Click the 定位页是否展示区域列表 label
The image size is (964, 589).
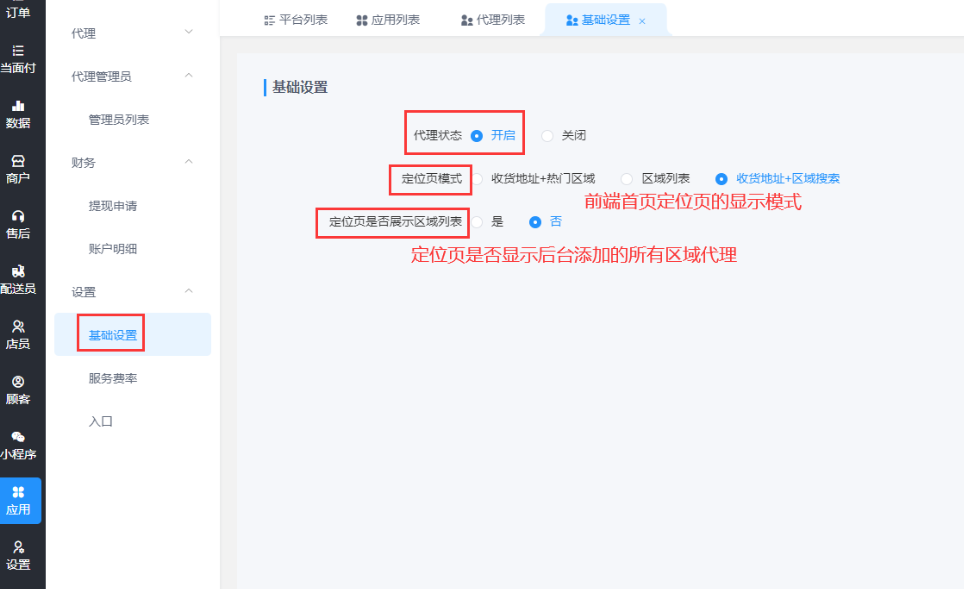(395, 221)
